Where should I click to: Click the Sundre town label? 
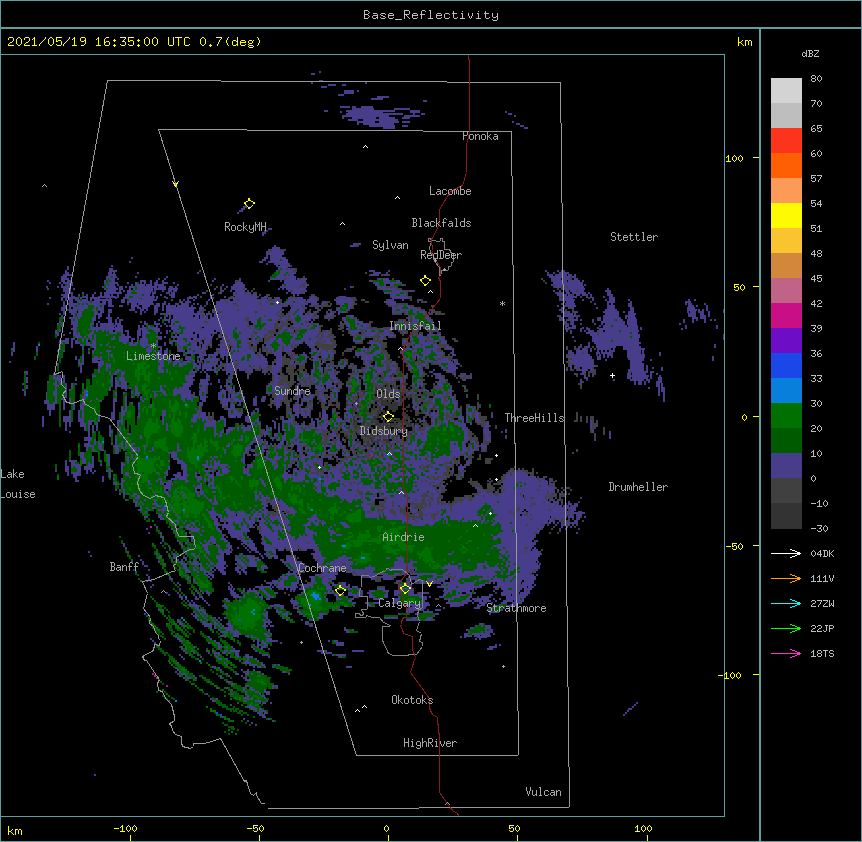[292, 391]
